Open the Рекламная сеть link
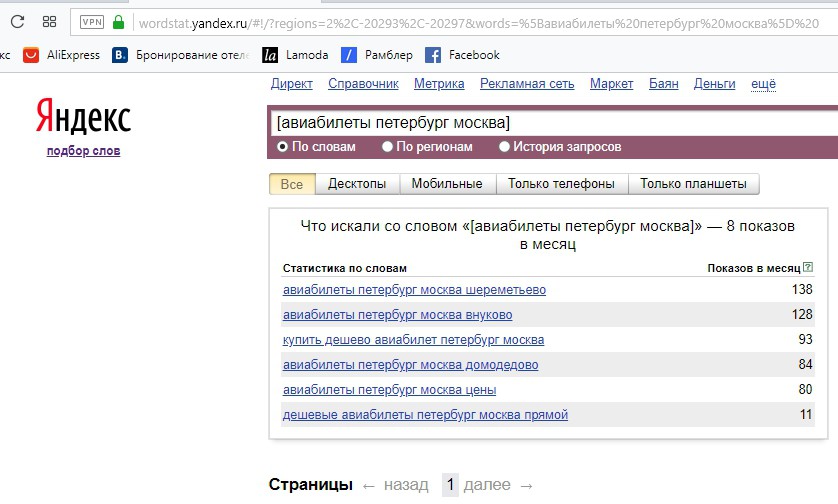This screenshot has height=504, width=838. point(527,84)
